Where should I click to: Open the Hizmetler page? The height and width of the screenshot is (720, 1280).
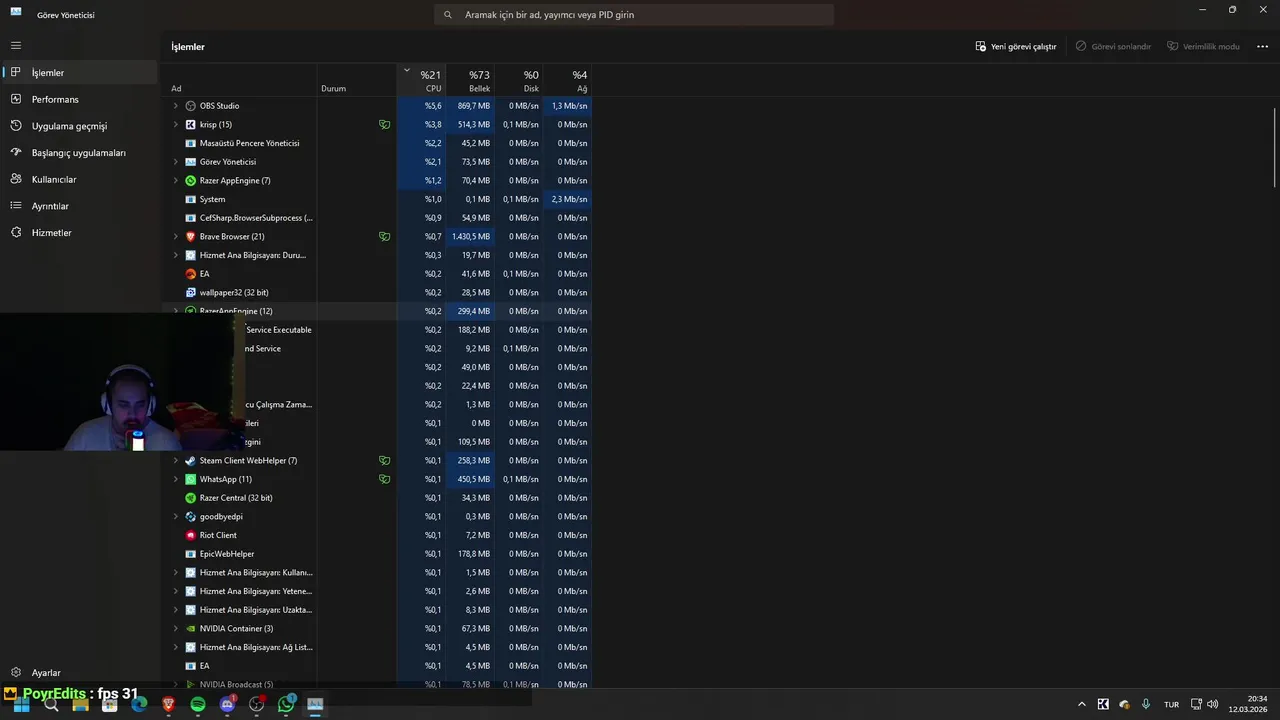tap(80, 232)
